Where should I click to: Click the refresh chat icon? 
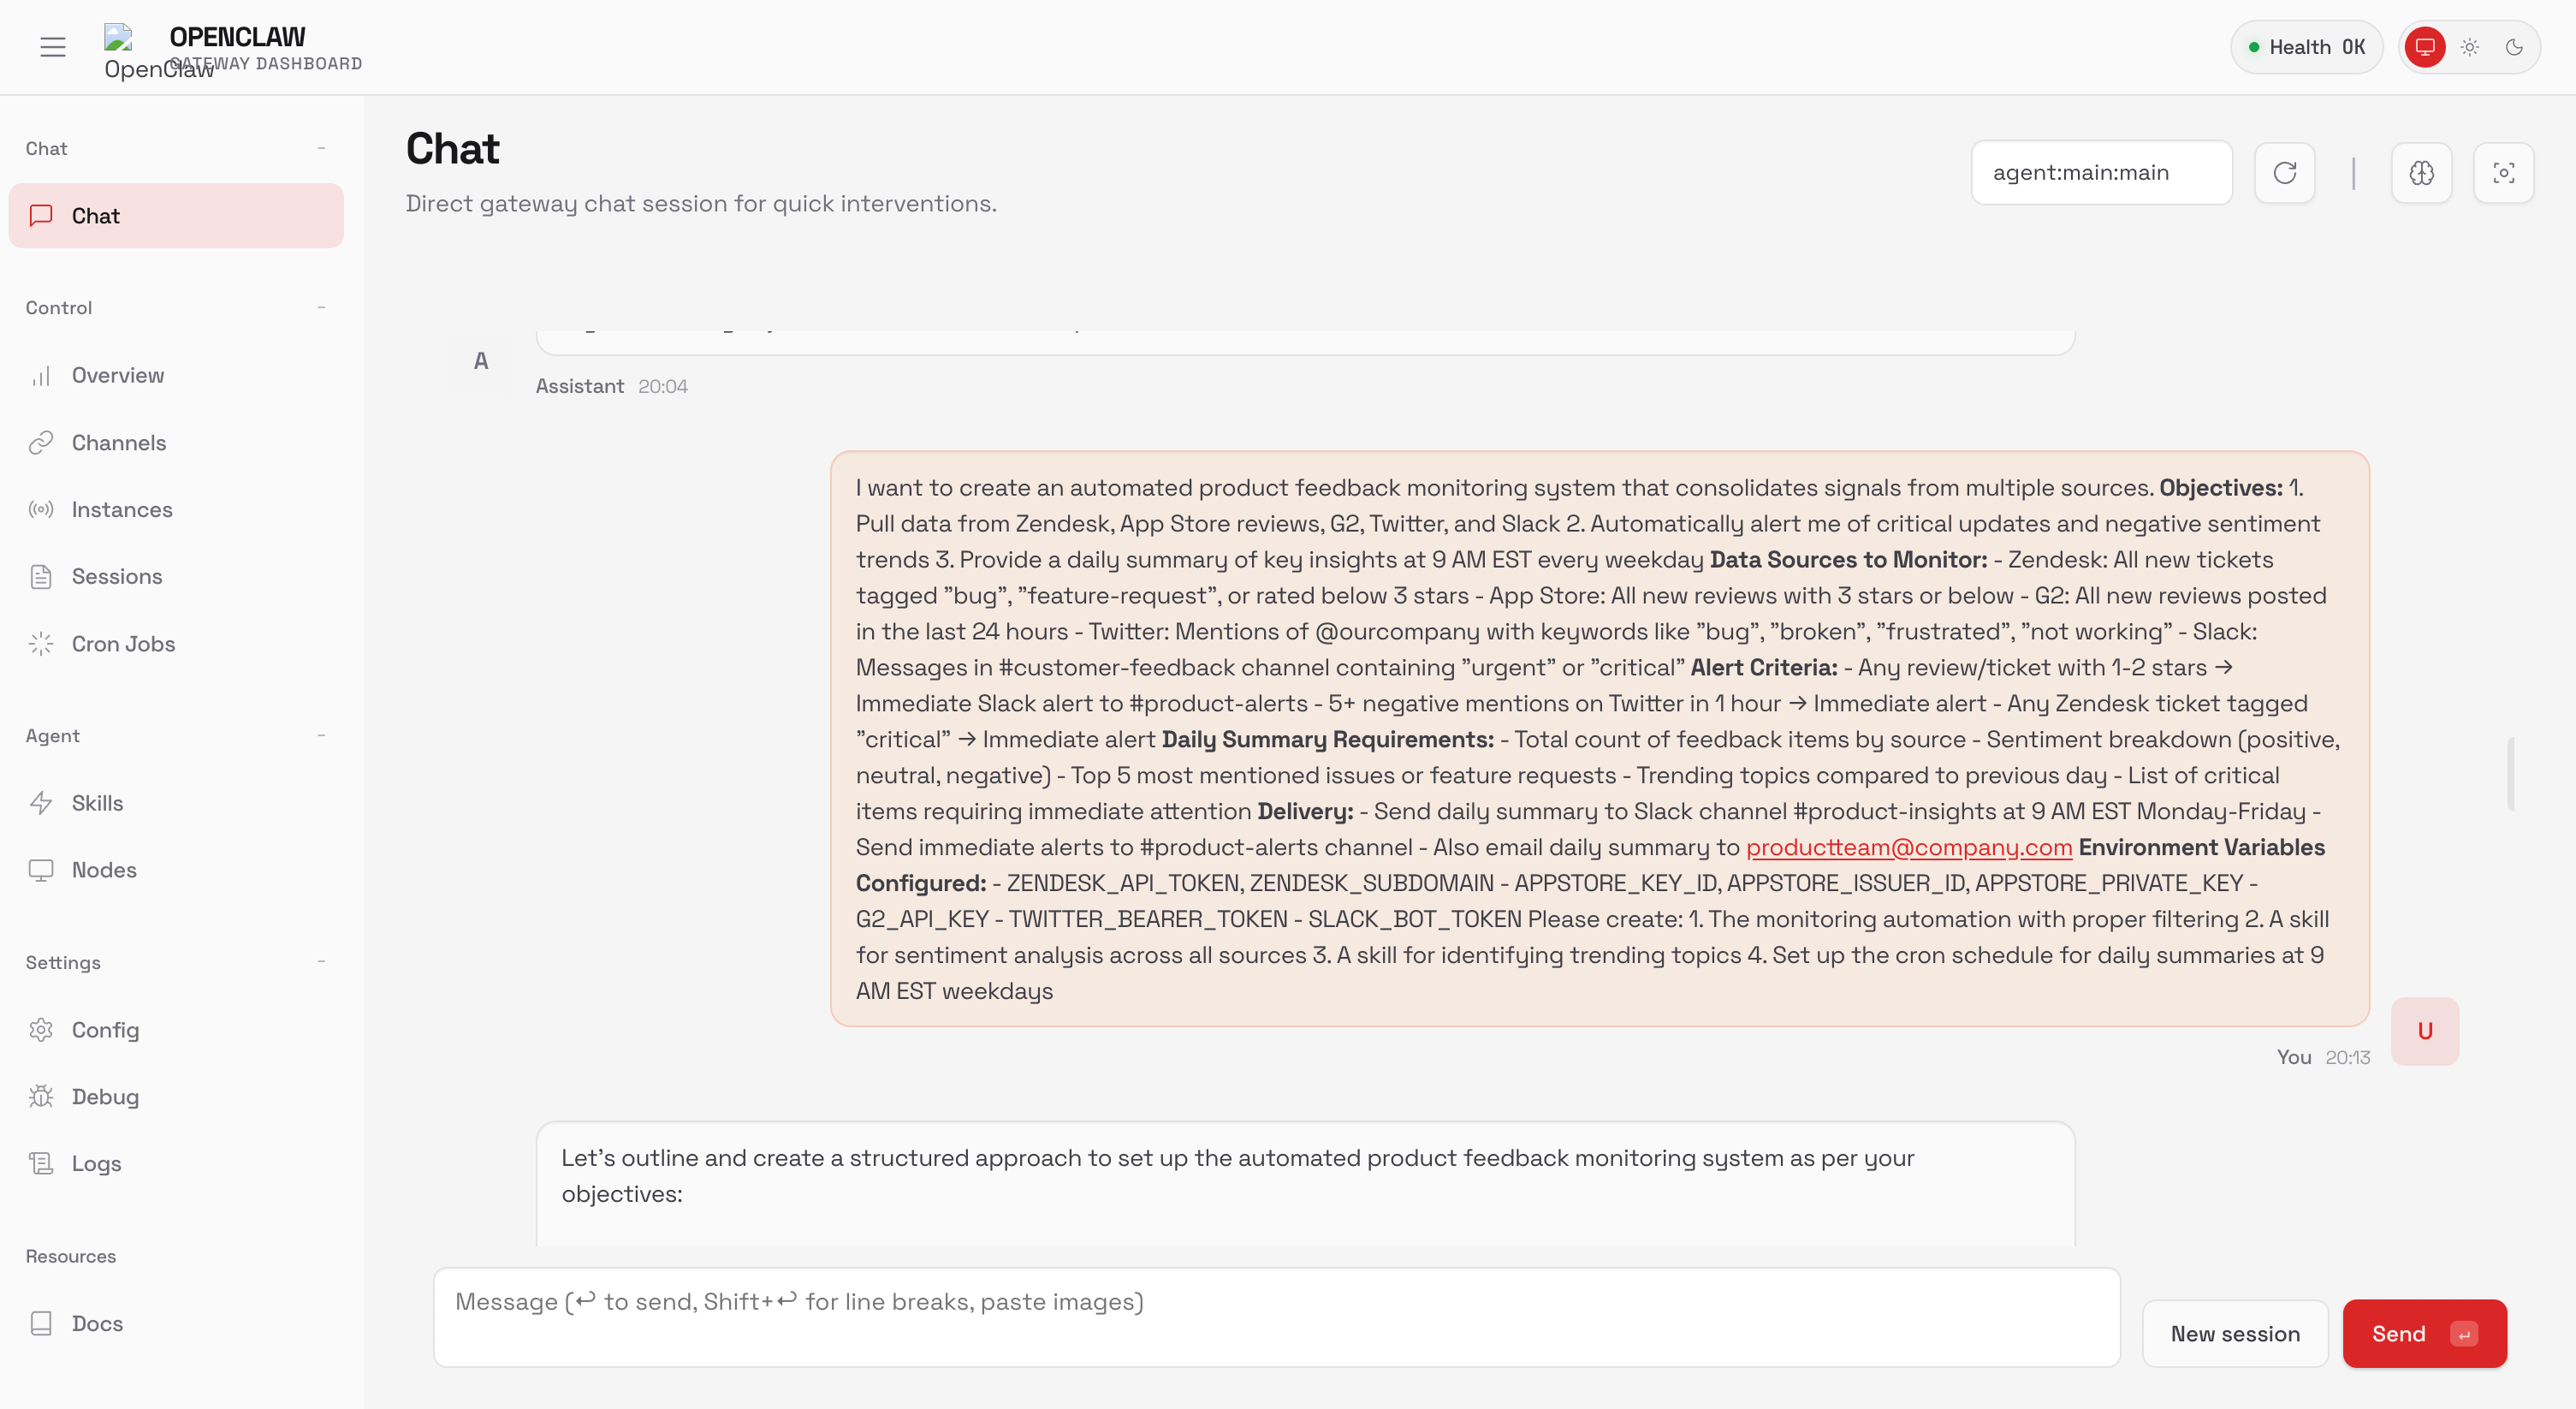(2284, 173)
